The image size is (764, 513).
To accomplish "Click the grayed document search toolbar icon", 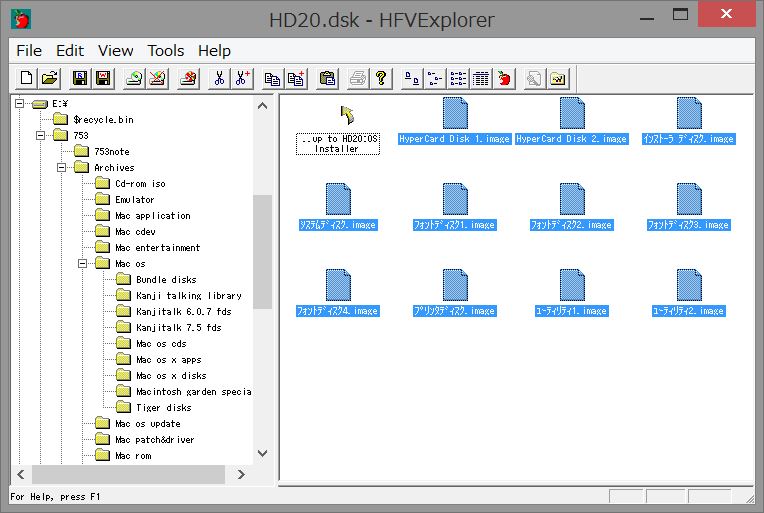I will pyautogui.click(x=535, y=78).
